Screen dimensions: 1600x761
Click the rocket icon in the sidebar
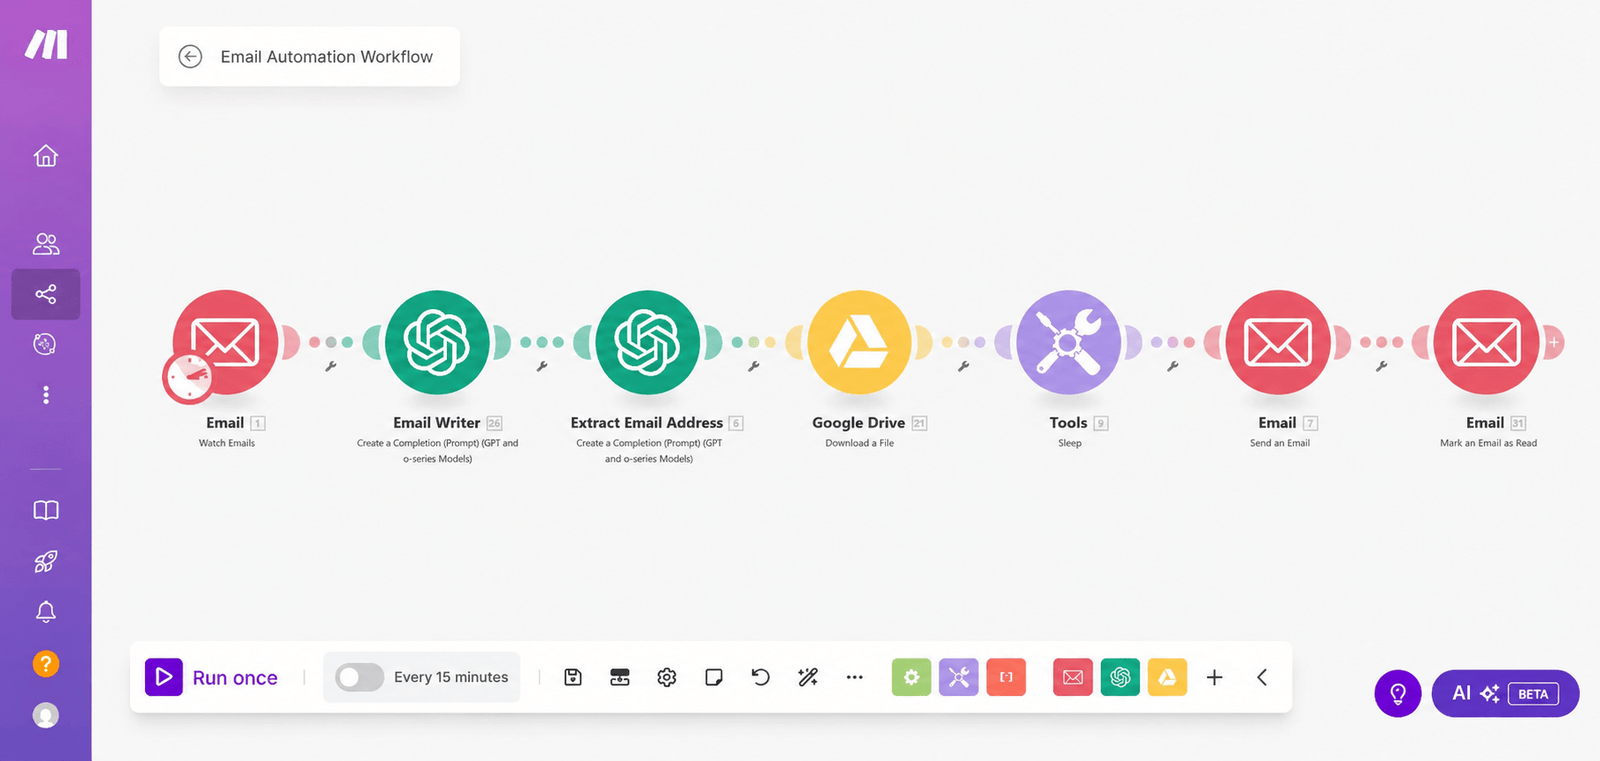tap(46, 561)
